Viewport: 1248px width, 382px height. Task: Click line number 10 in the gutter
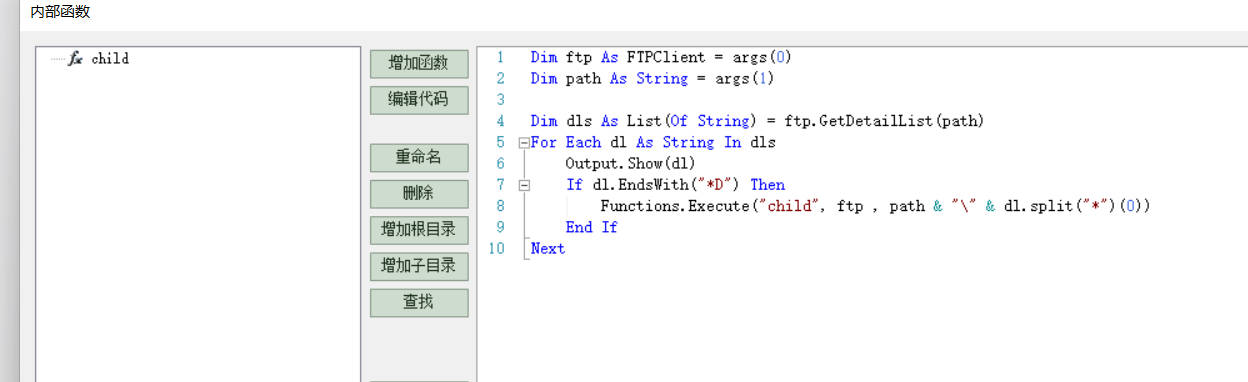(497, 248)
